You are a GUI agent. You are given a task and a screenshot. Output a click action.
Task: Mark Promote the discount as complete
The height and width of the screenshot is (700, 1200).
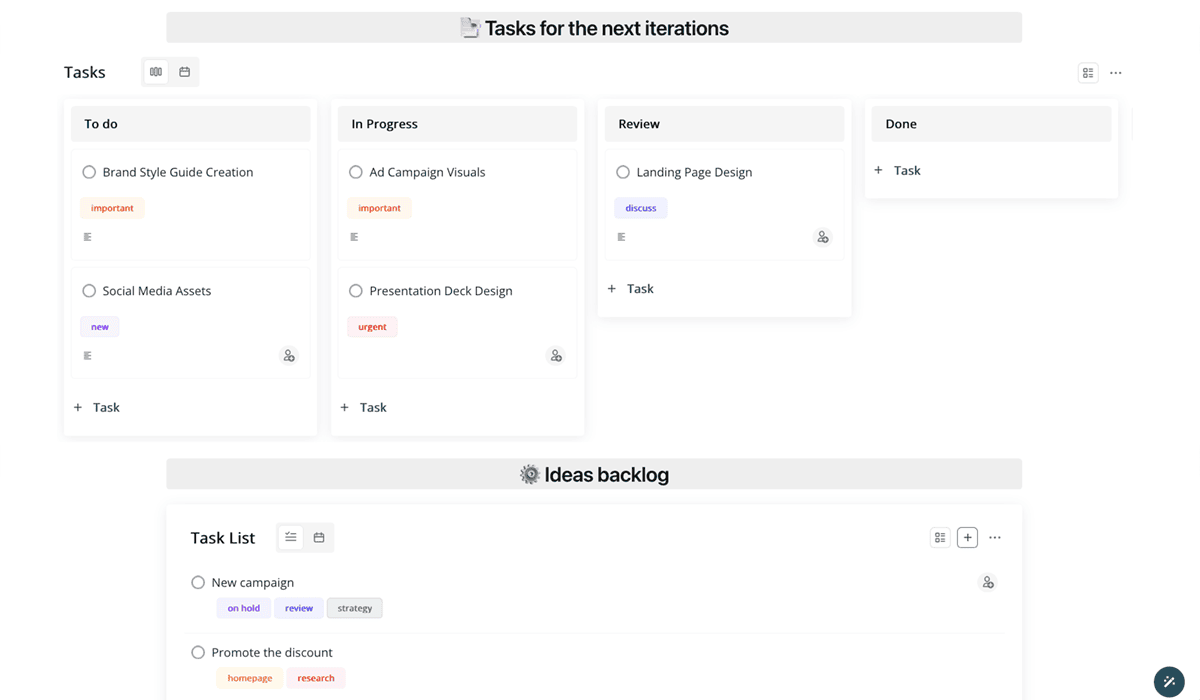[x=198, y=652]
